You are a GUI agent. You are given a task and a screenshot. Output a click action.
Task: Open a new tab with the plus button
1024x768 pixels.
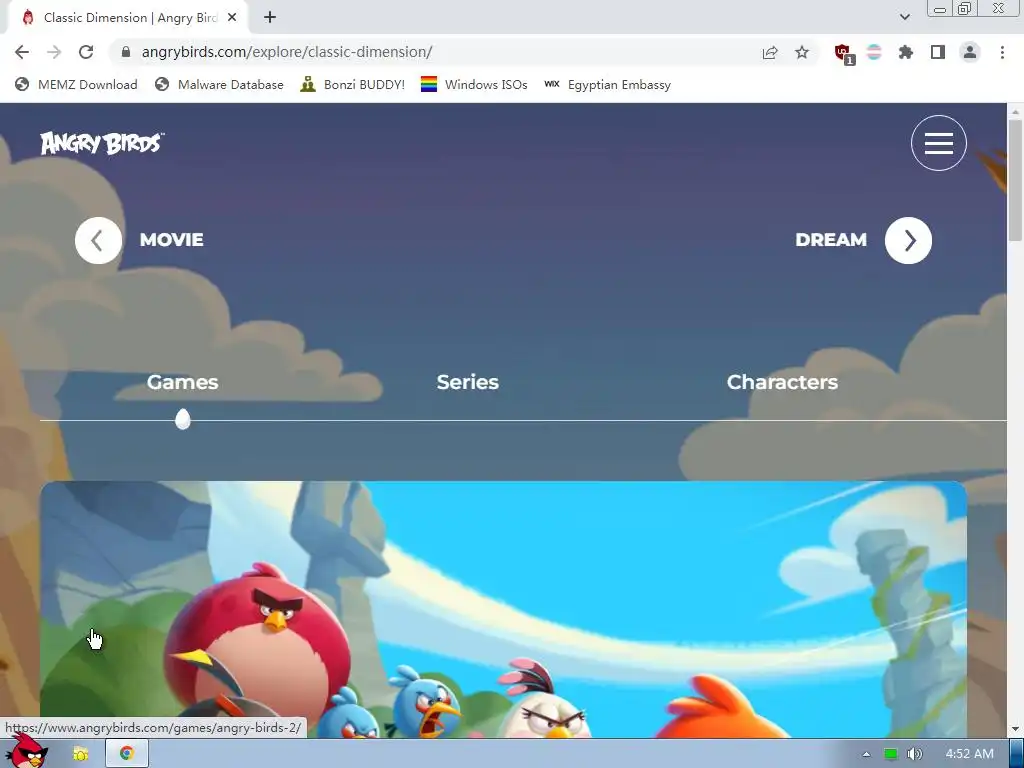click(x=270, y=18)
